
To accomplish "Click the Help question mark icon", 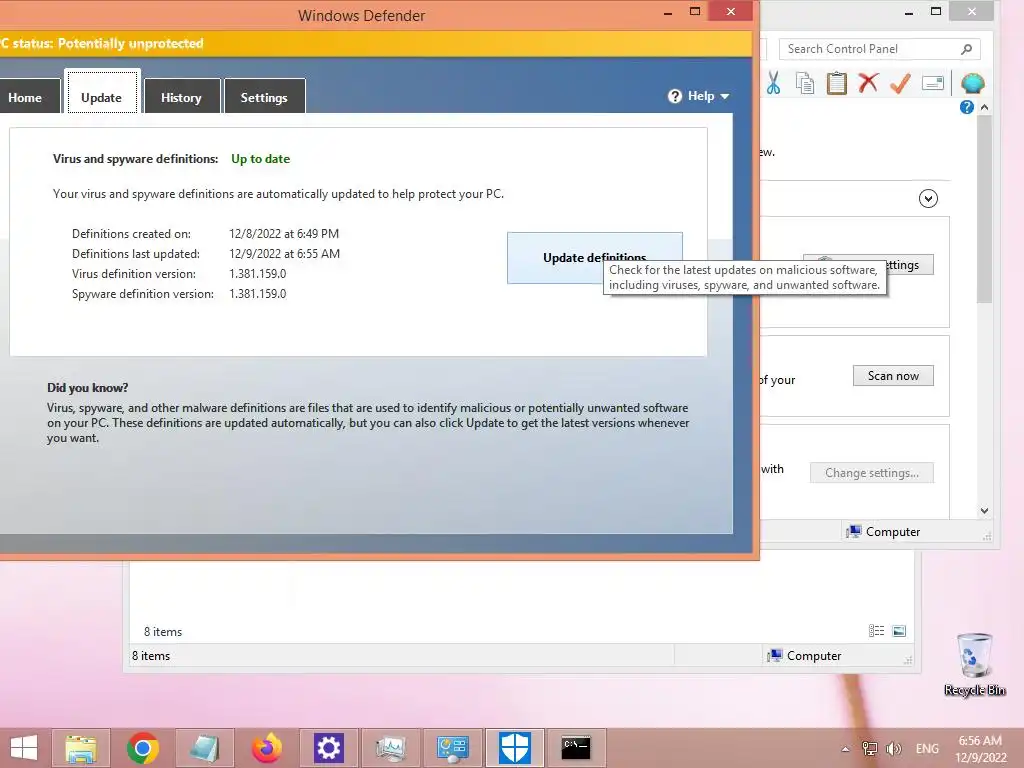I will click(675, 97).
